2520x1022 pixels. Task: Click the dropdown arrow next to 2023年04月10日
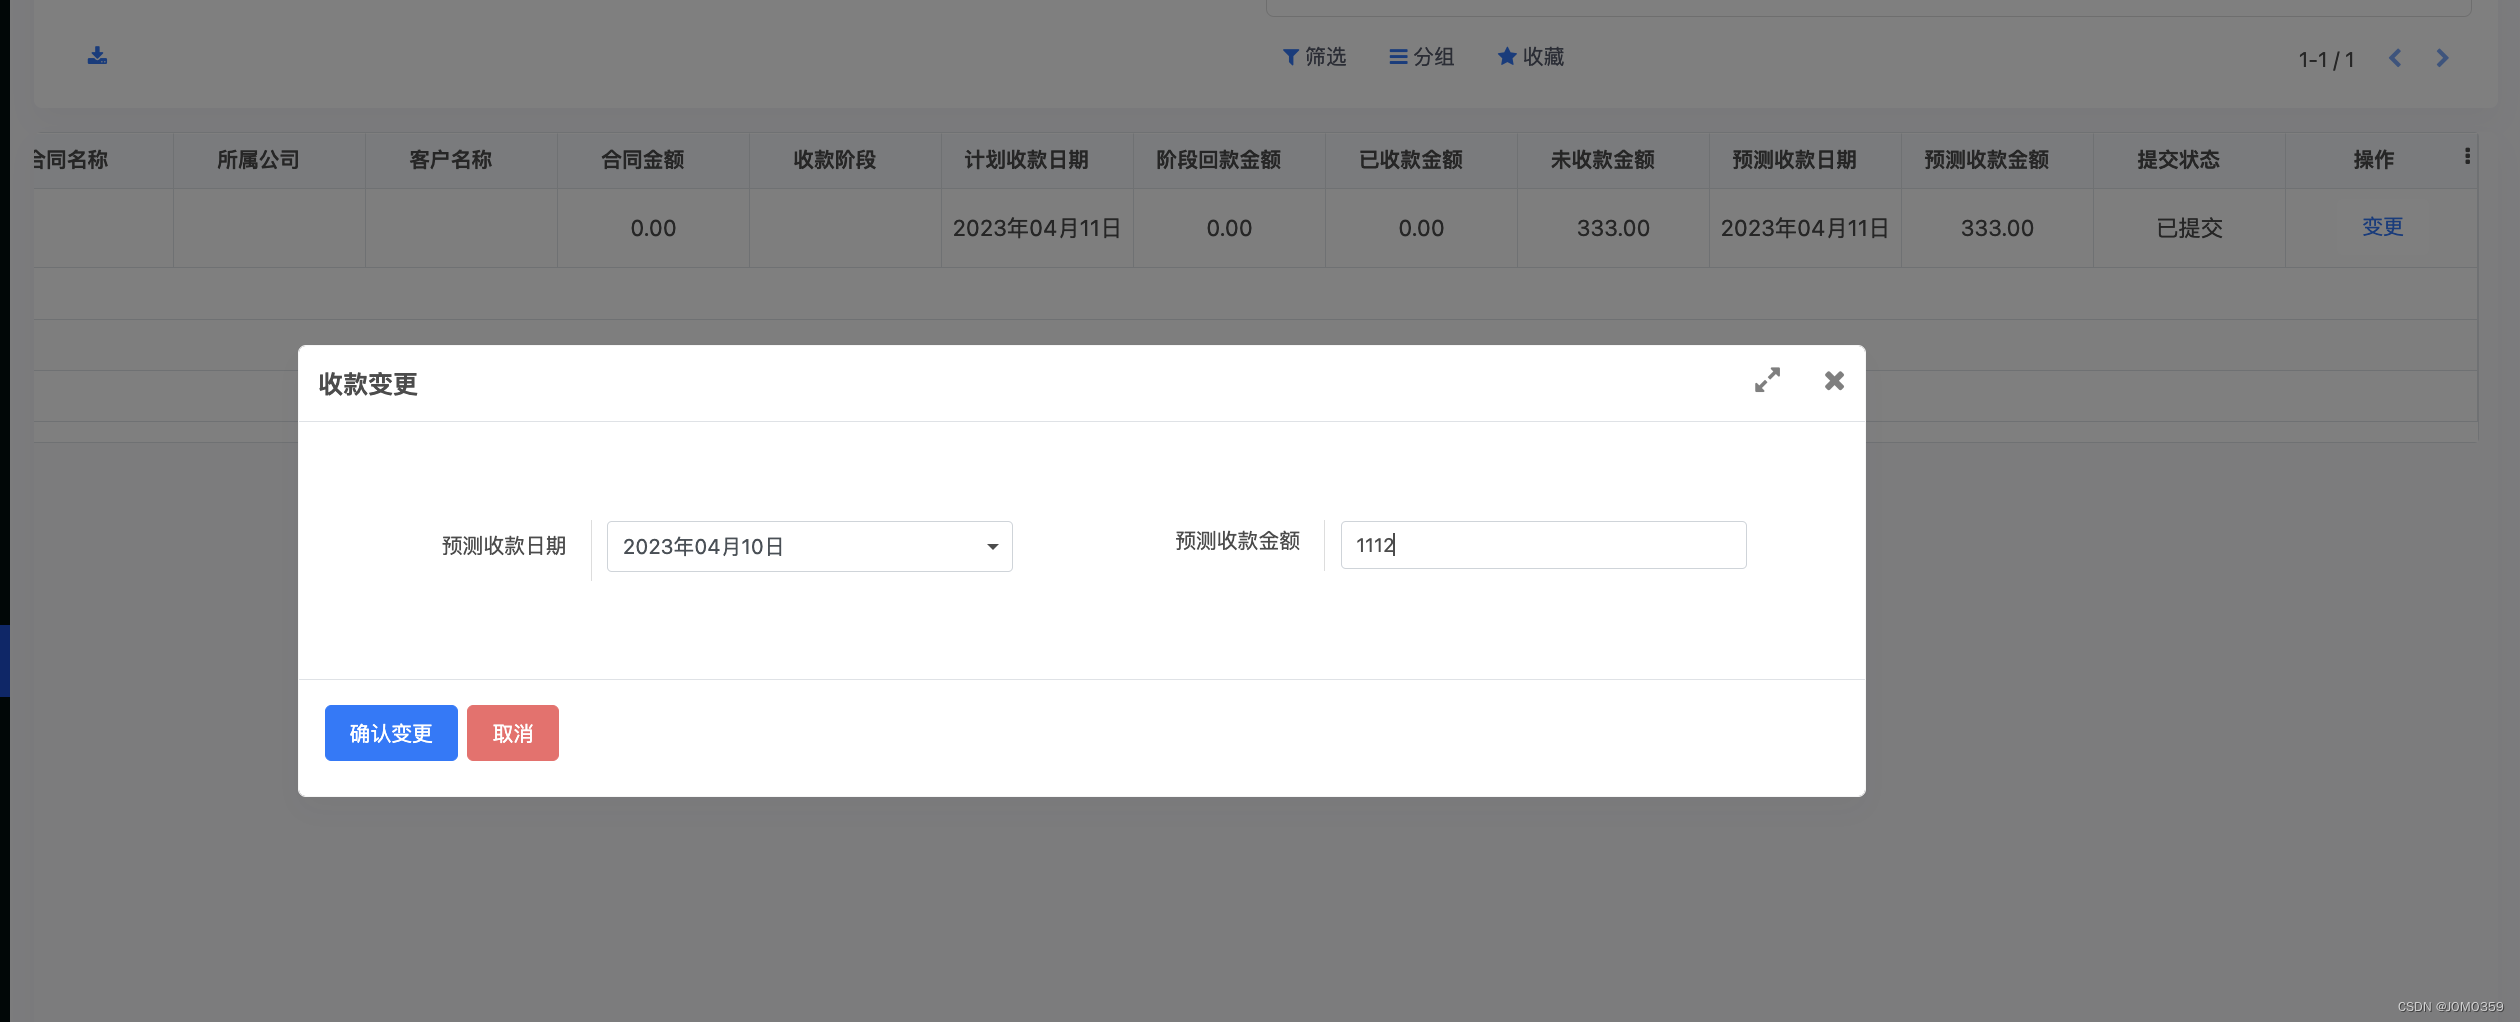pyautogui.click(x=991, y=547)
